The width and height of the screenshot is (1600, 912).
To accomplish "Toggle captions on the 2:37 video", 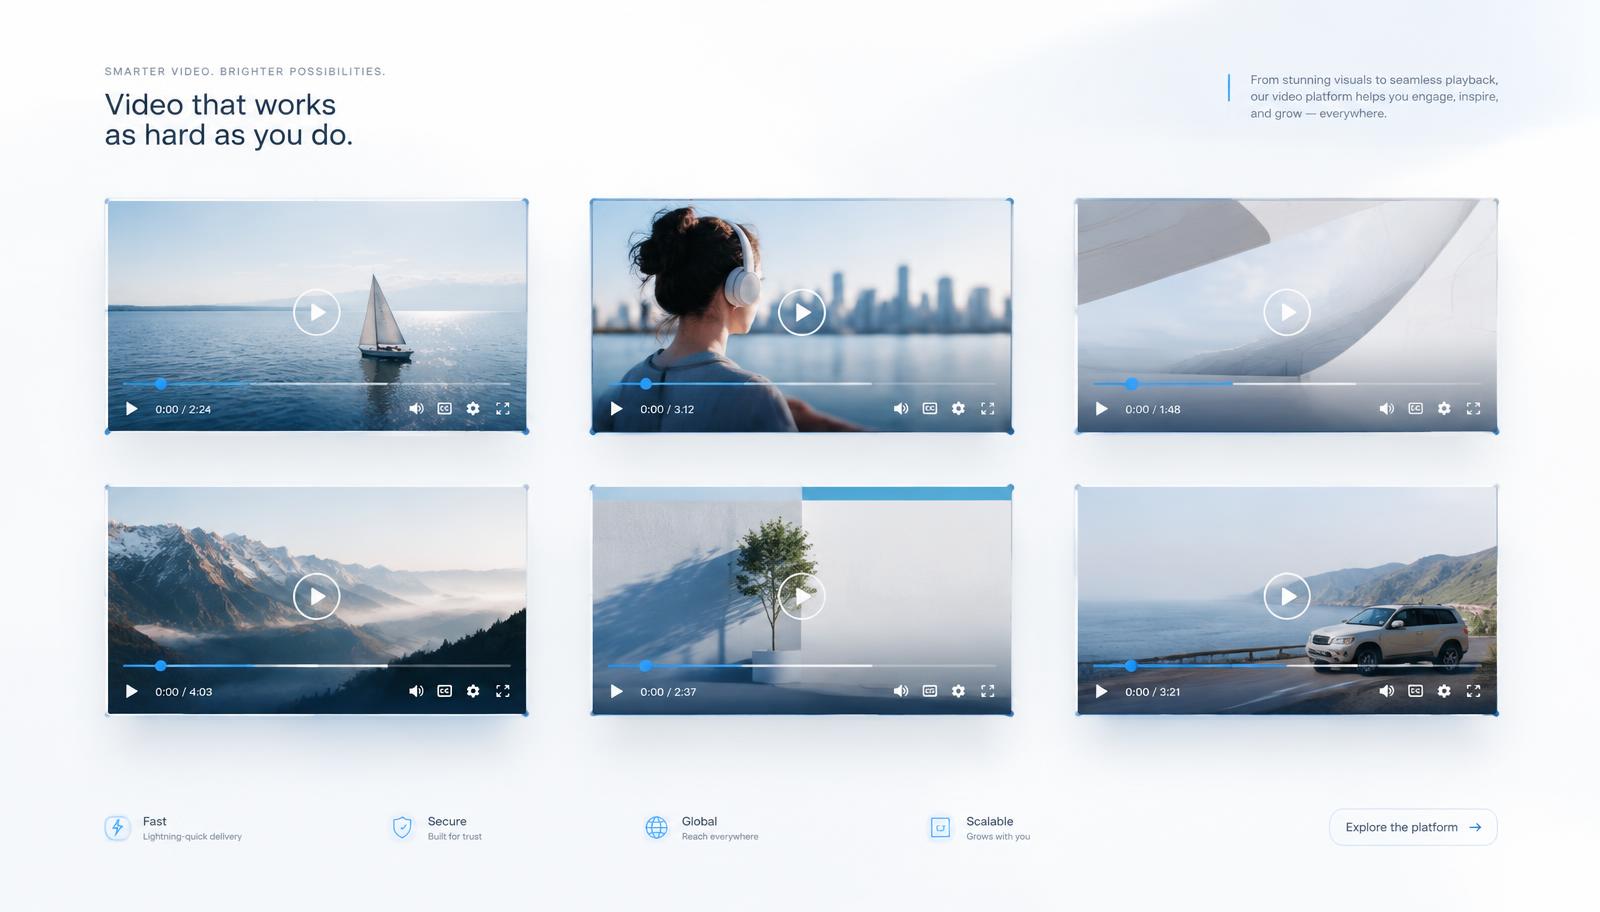I will pyautogui.click(x=930, y=691).
